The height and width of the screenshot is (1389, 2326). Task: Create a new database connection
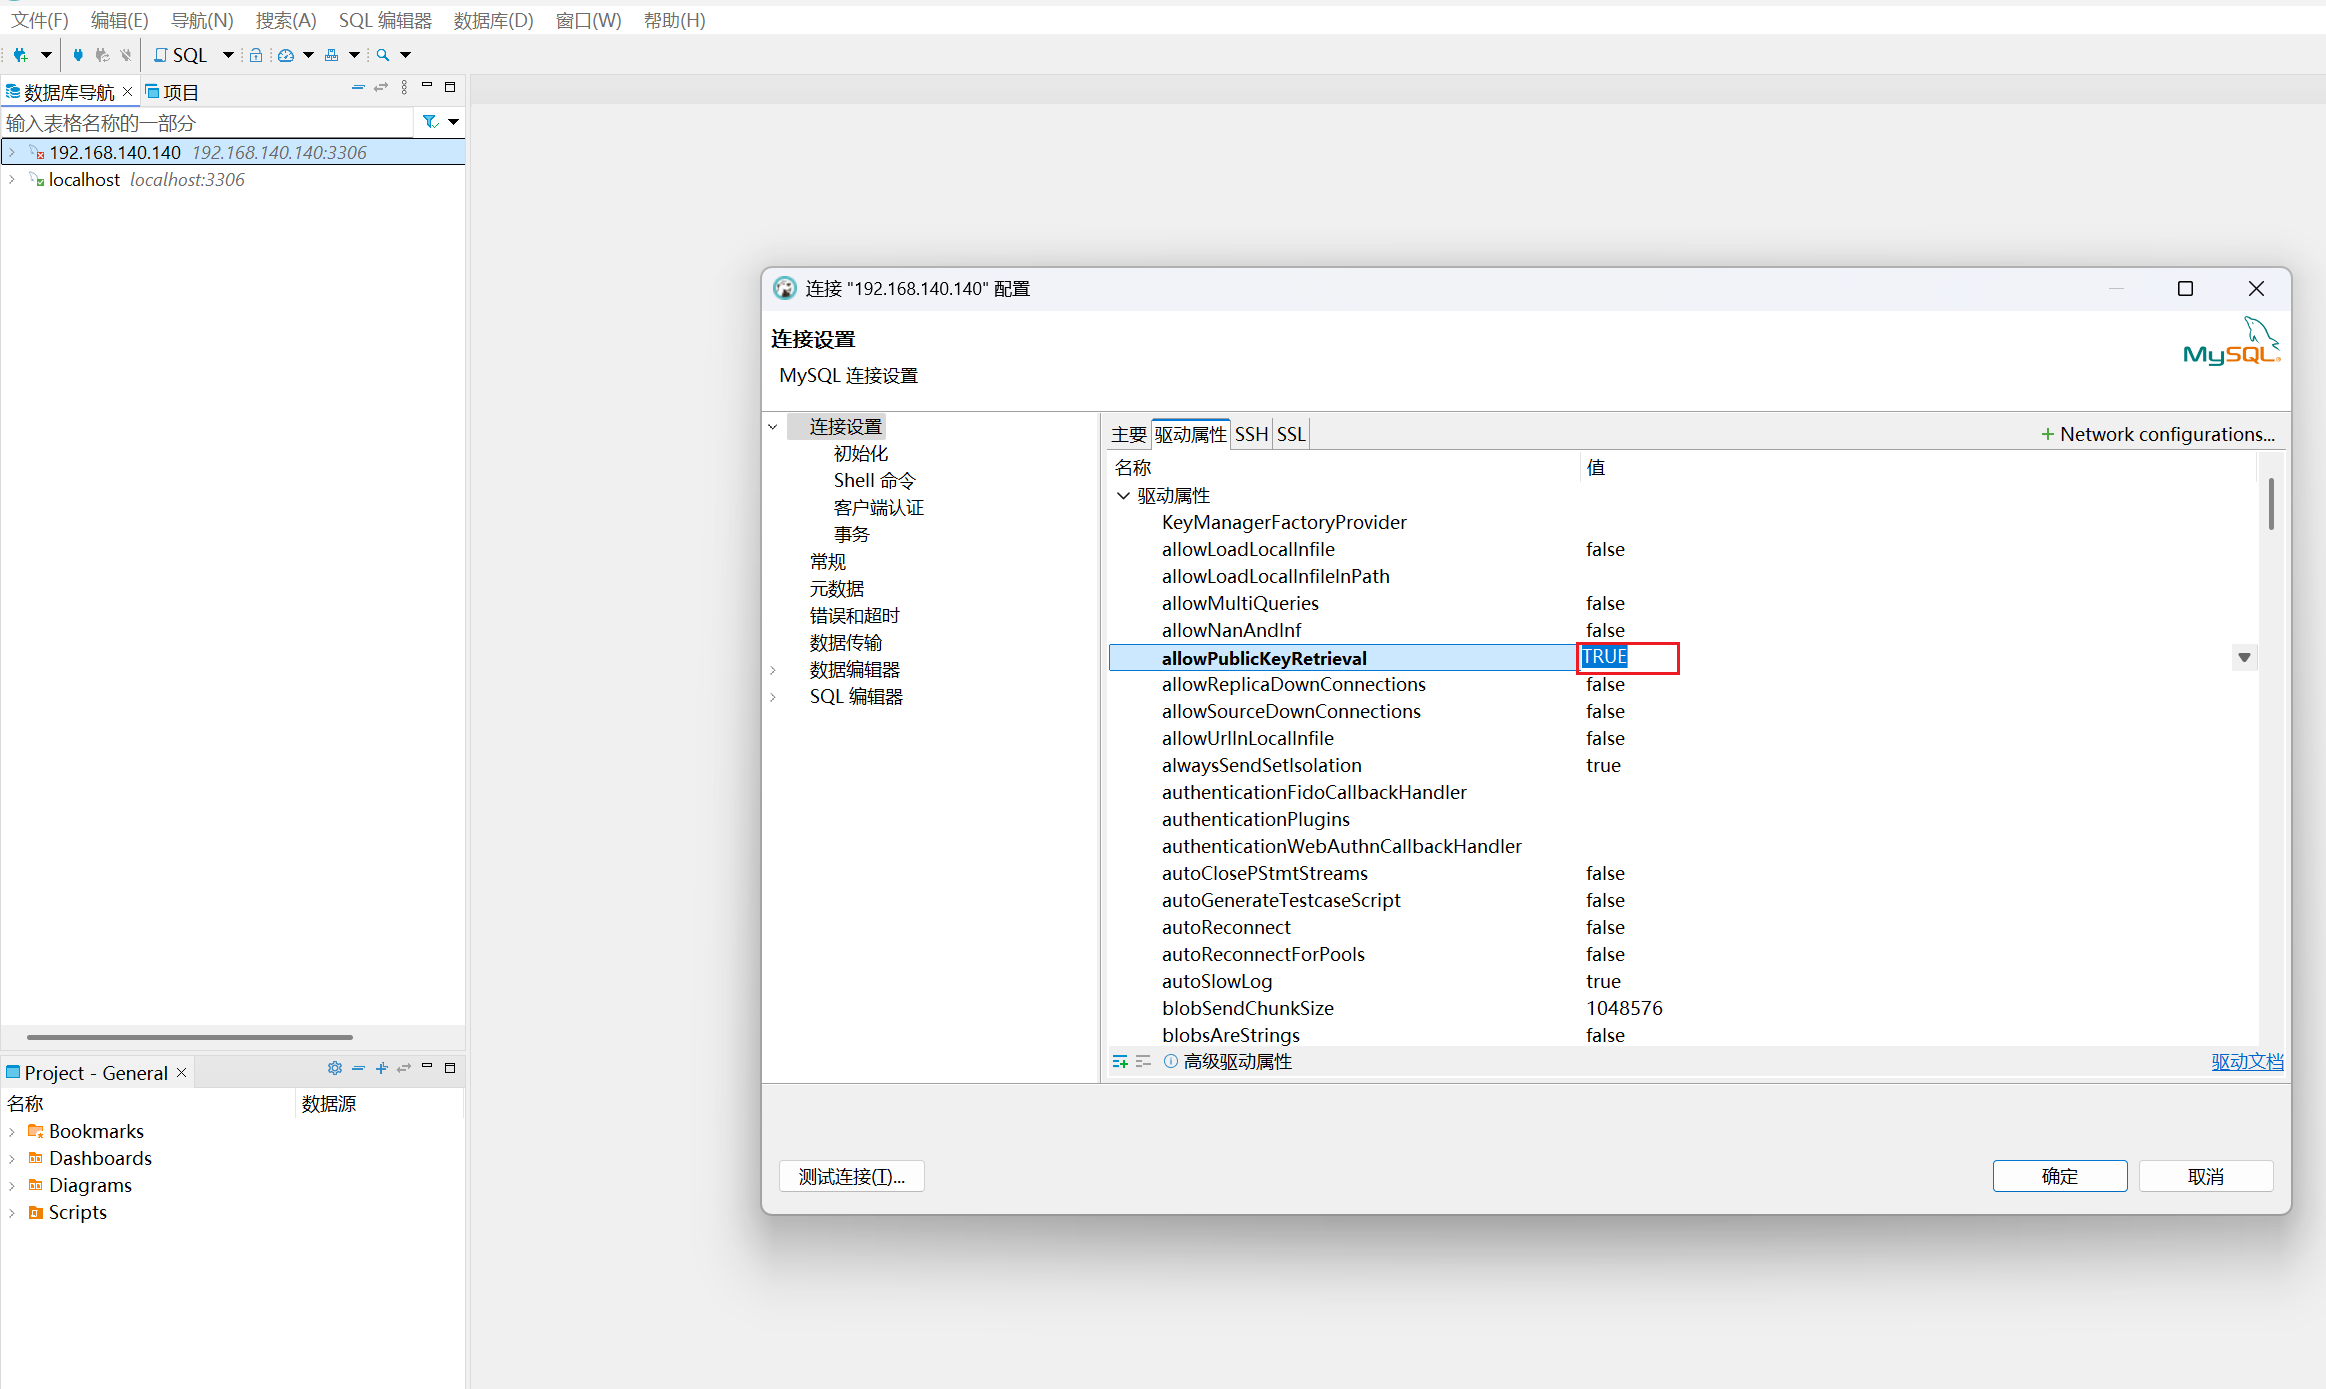[19, 55]
